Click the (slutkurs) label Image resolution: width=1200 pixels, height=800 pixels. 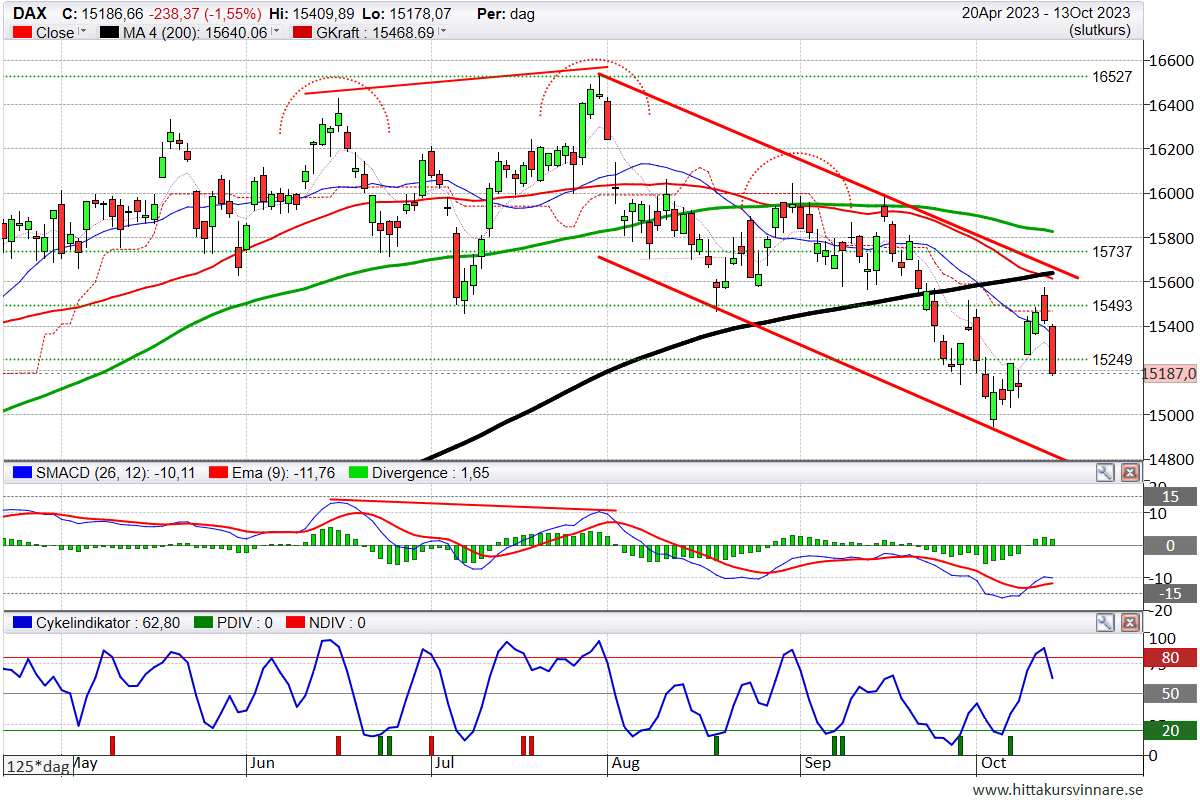[1100, 30]
